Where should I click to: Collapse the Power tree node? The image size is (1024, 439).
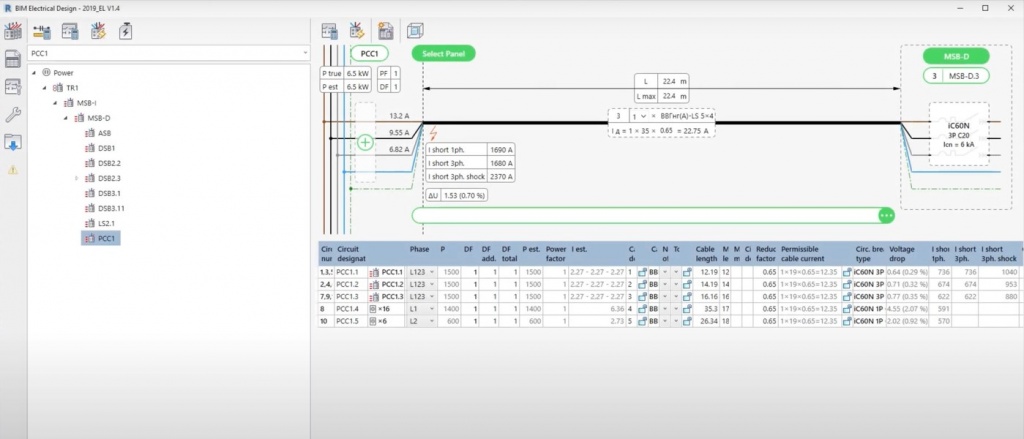pos(33,73)
